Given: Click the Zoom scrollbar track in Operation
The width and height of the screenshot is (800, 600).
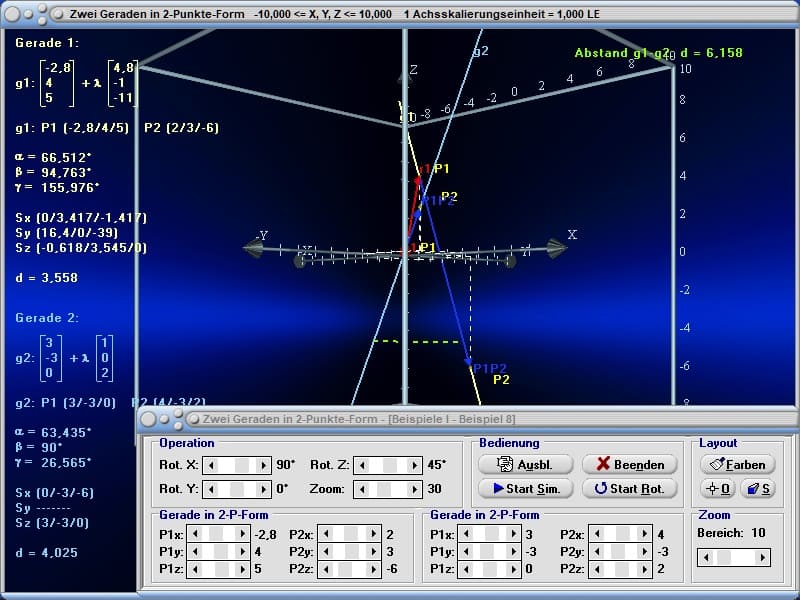Looking at the screenshot, I should 388,489.
